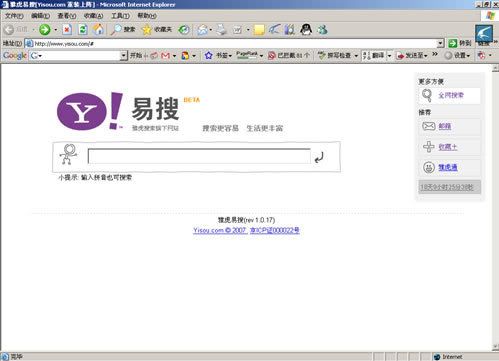Open the 雅虎通 messenger link
The image size is (499, 361).
click(448, 167)
